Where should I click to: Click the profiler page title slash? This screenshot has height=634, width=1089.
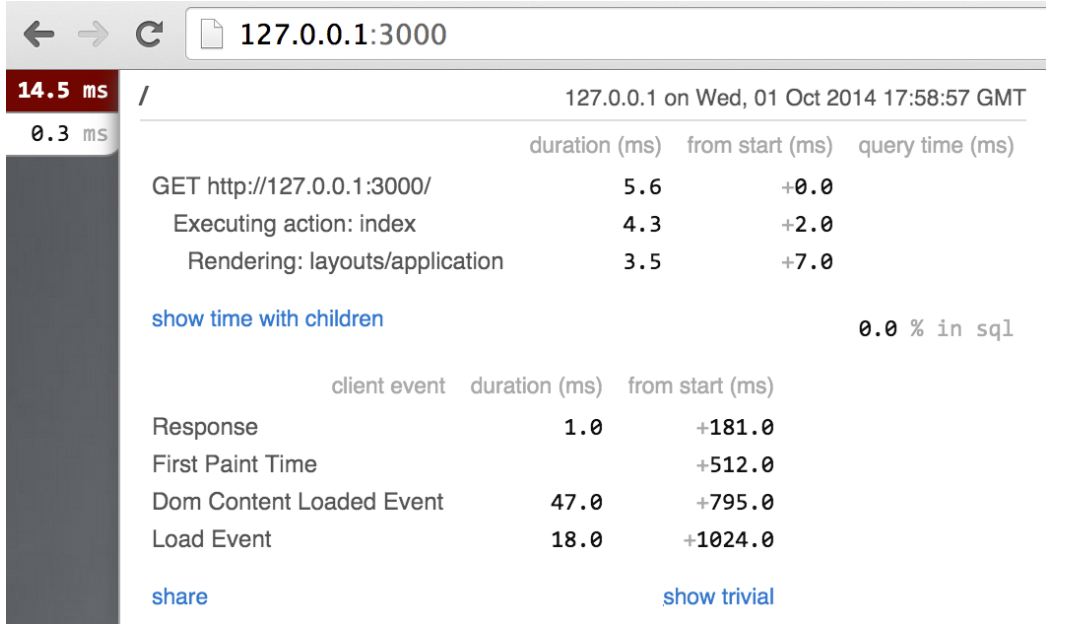pos(145,96)
